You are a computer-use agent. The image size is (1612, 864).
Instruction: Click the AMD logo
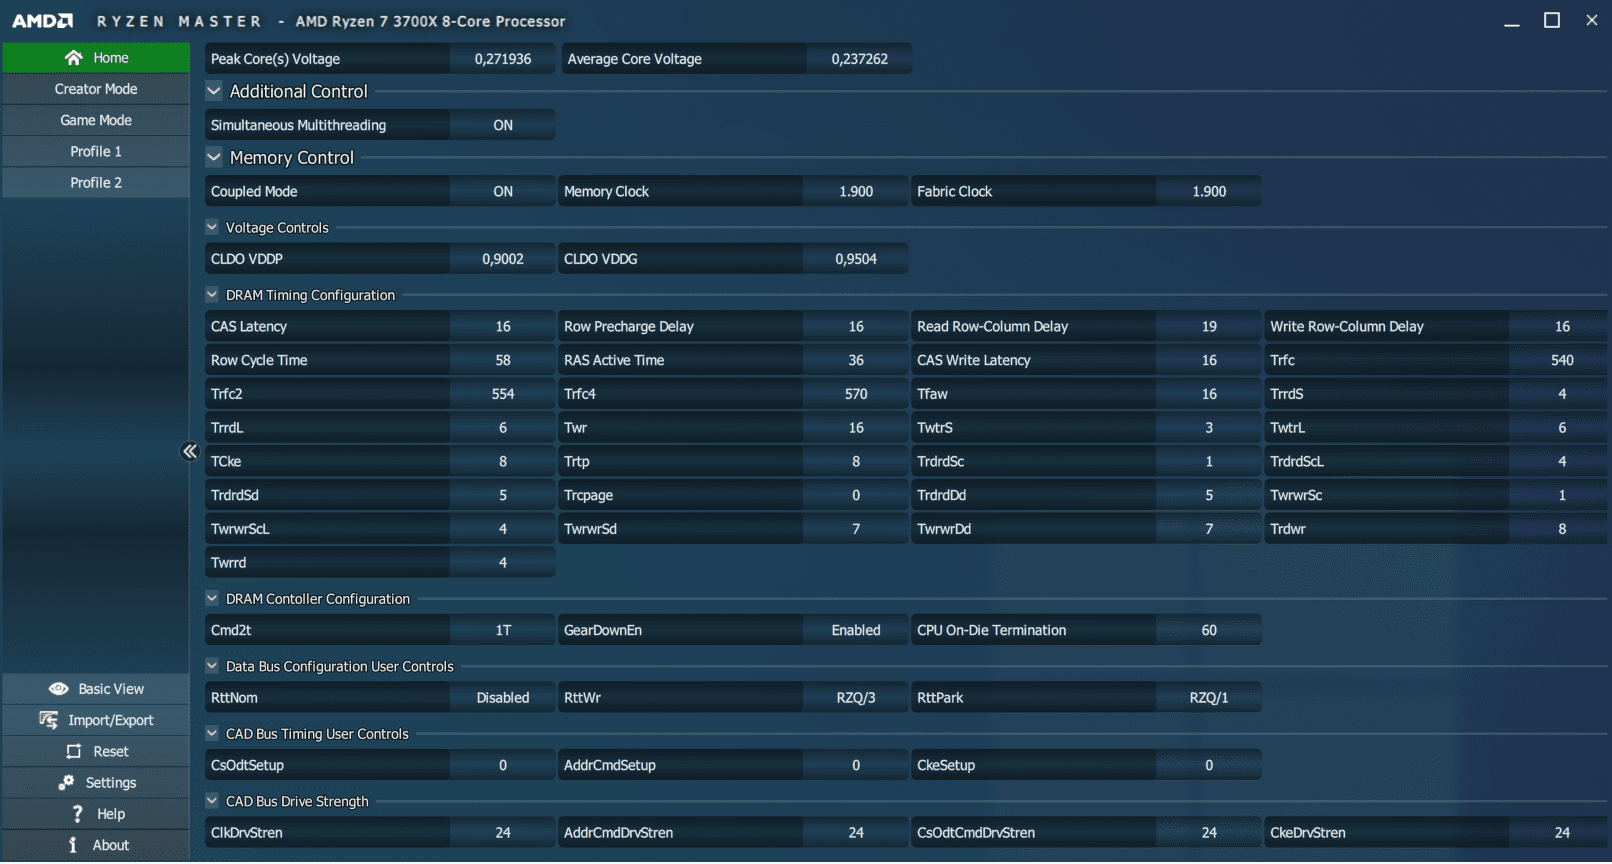[x=42, y=21]
